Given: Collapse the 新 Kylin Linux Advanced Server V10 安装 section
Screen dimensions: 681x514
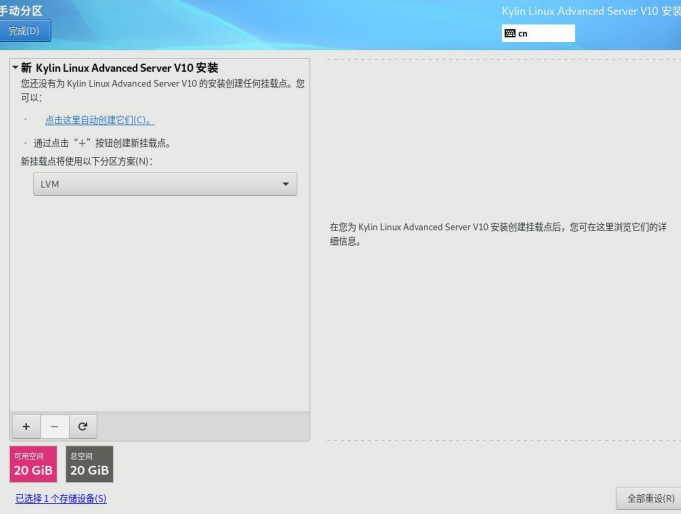Looking at the screenshot, I should [15, 67].
